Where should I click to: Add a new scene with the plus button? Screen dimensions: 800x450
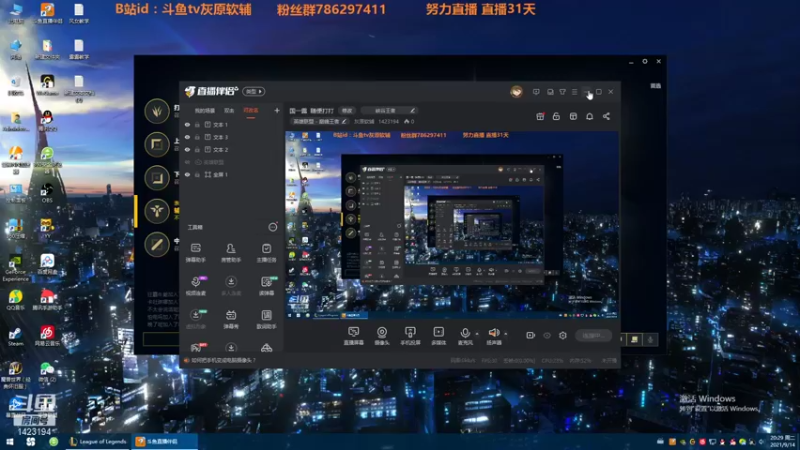277,110
